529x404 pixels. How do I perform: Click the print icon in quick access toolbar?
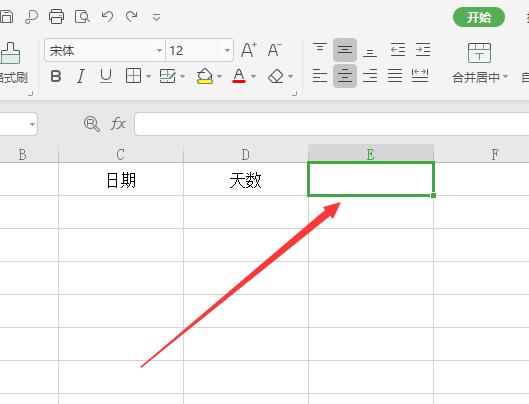(56, 16)
